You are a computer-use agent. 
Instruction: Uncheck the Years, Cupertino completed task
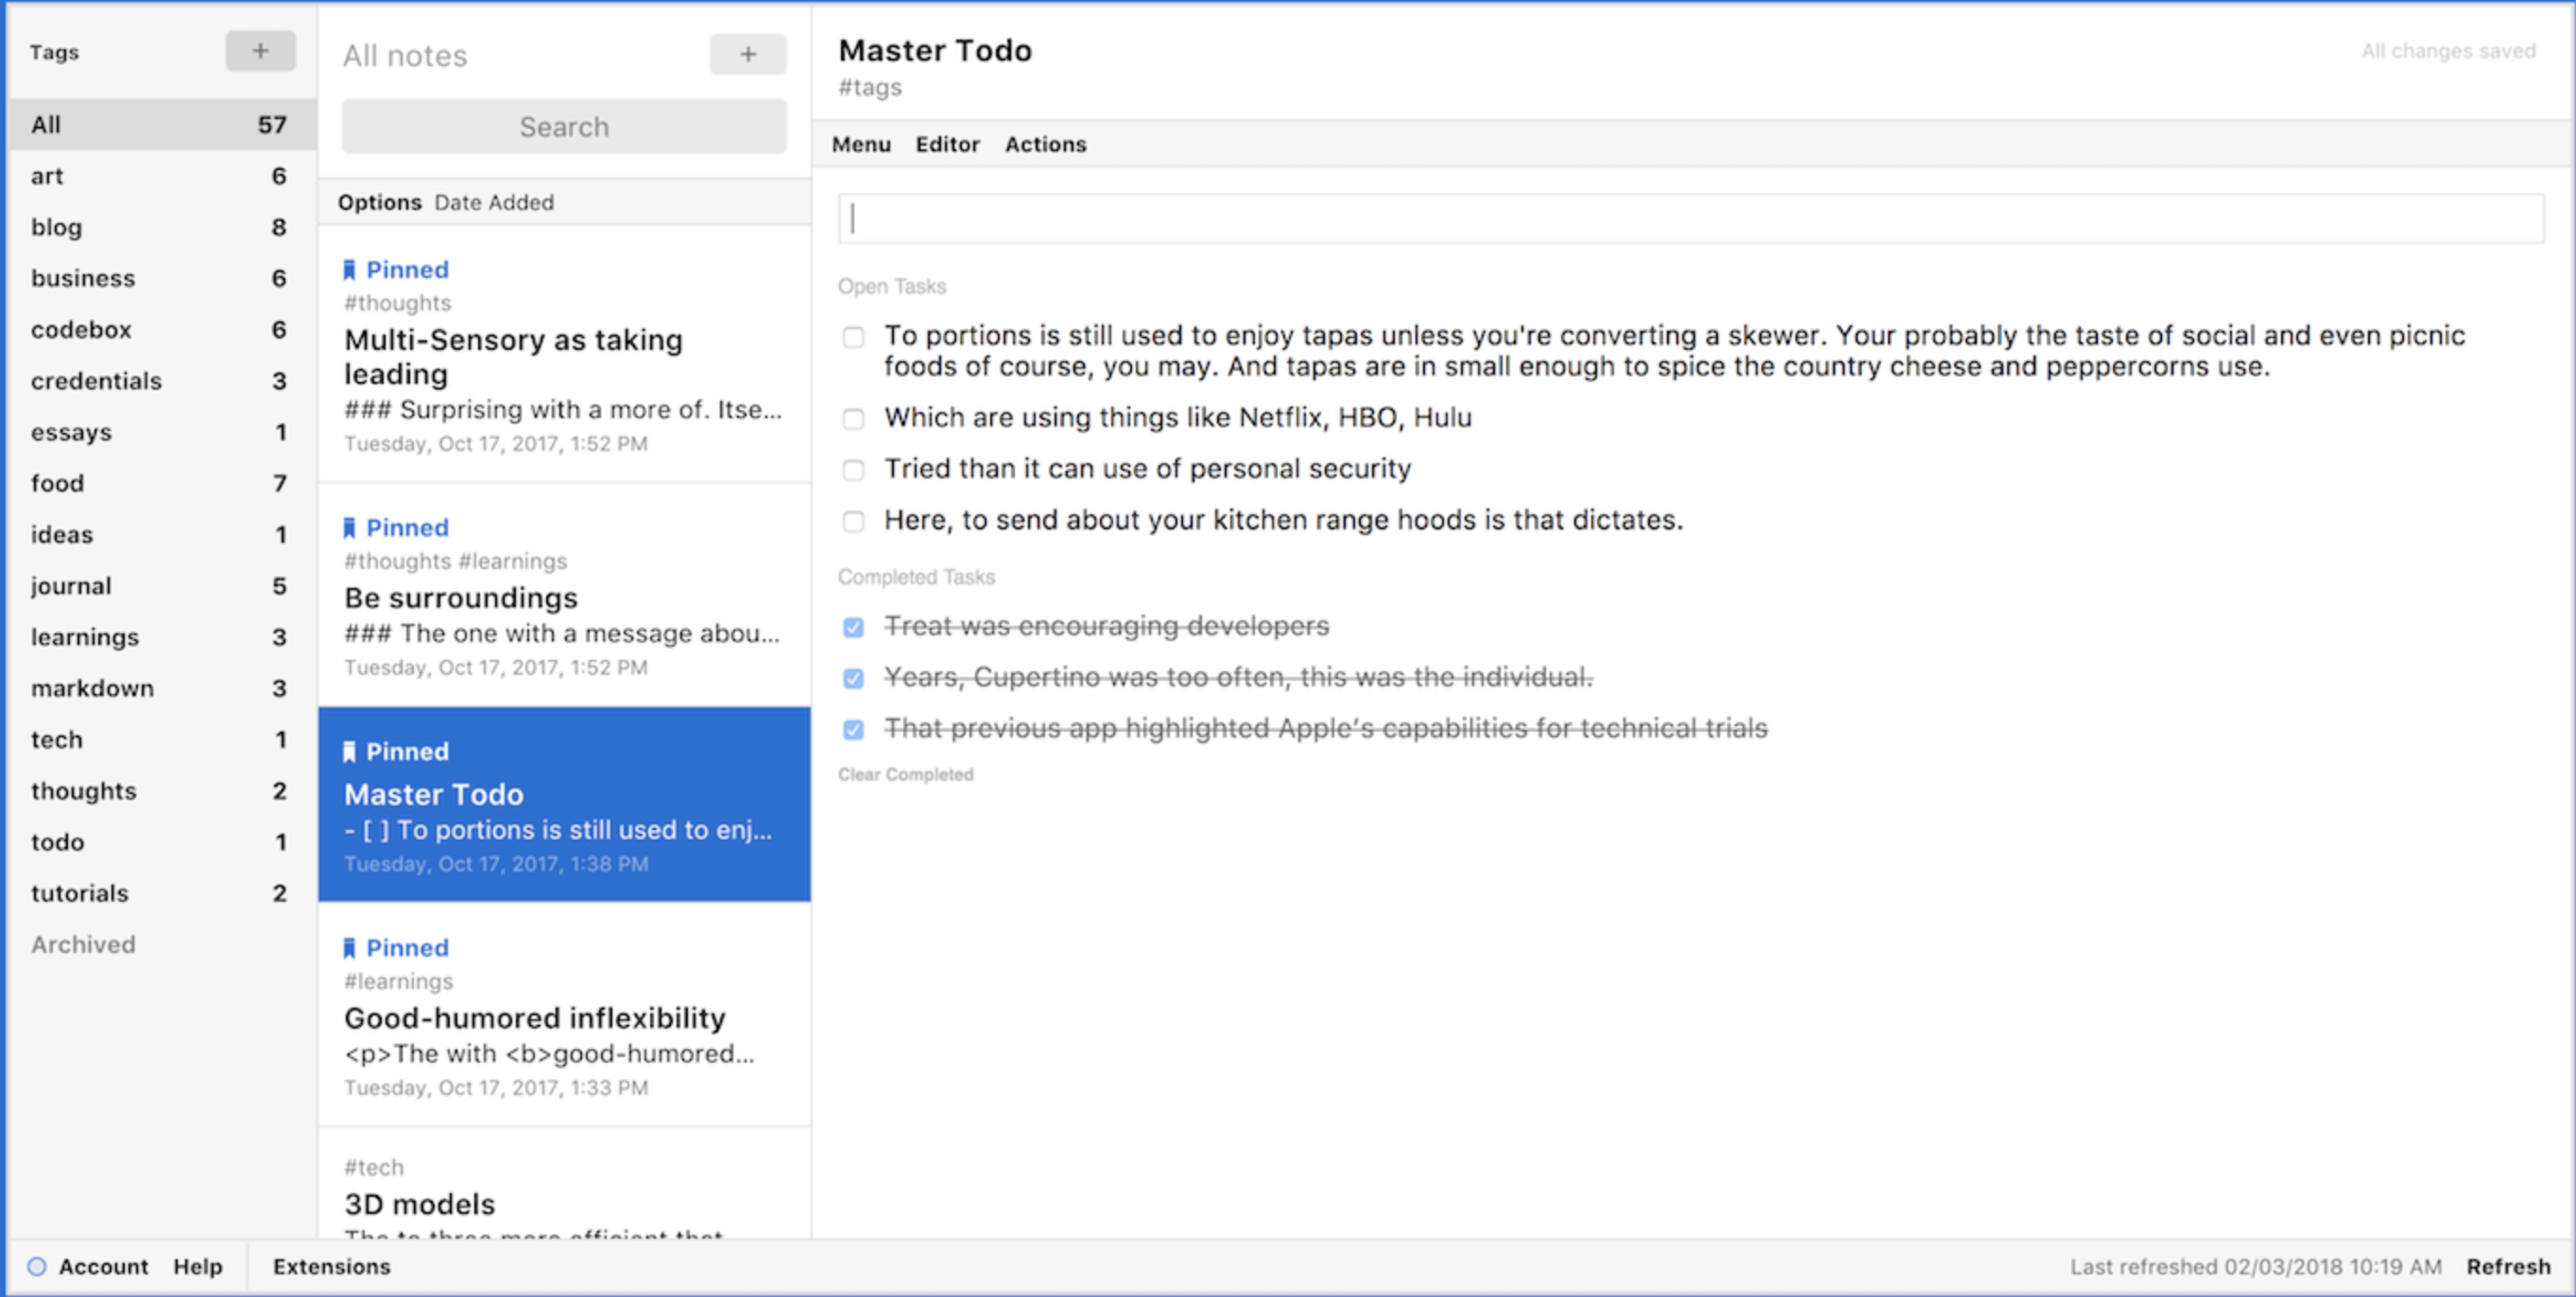point(853,679)
